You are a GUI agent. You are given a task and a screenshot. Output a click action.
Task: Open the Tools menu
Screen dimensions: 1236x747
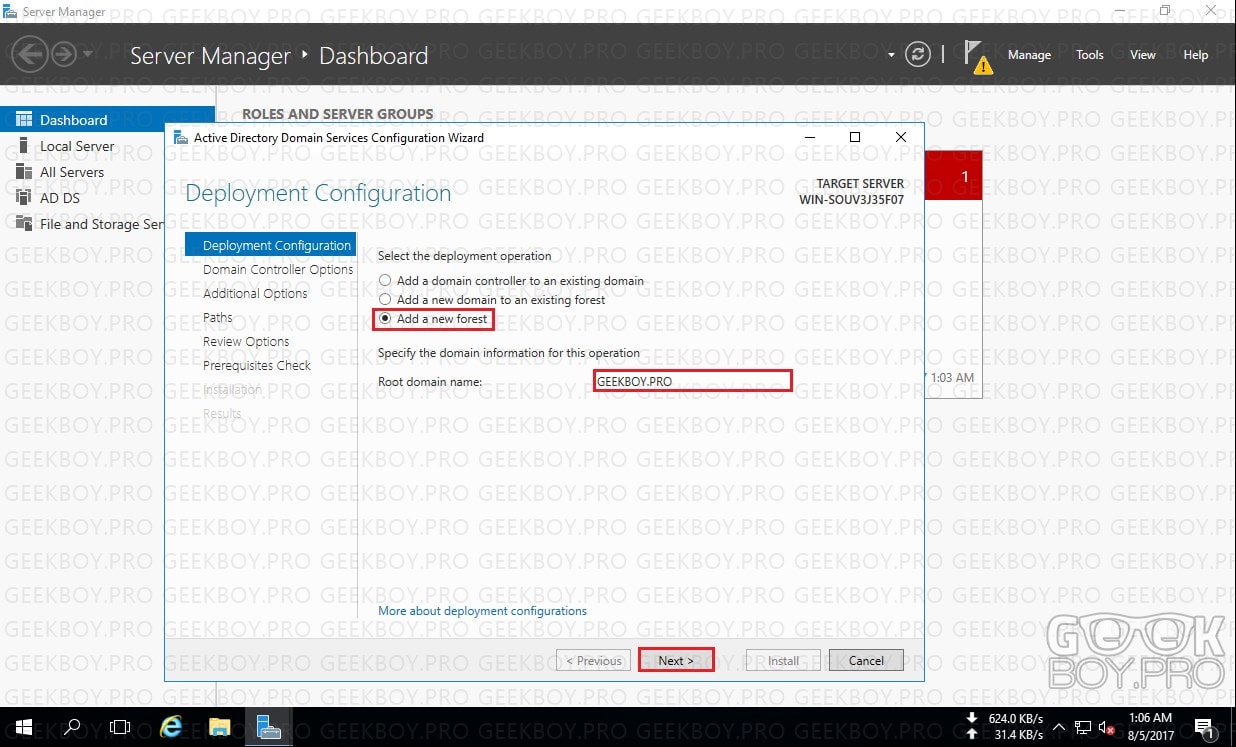tap(1090, 55)
